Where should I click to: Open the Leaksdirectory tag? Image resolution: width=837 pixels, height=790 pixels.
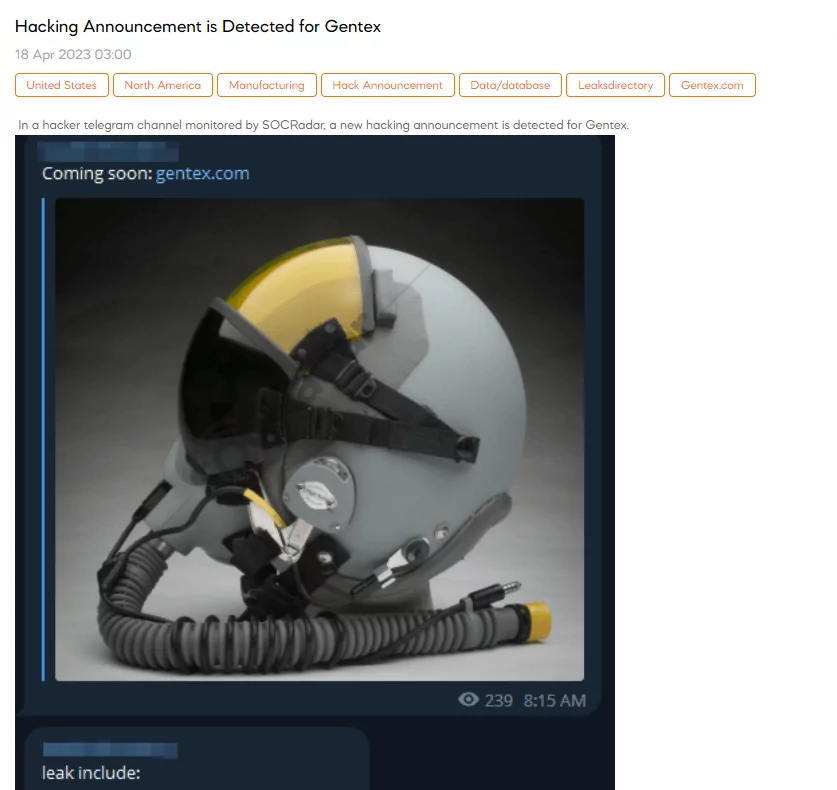pos(615,85)
